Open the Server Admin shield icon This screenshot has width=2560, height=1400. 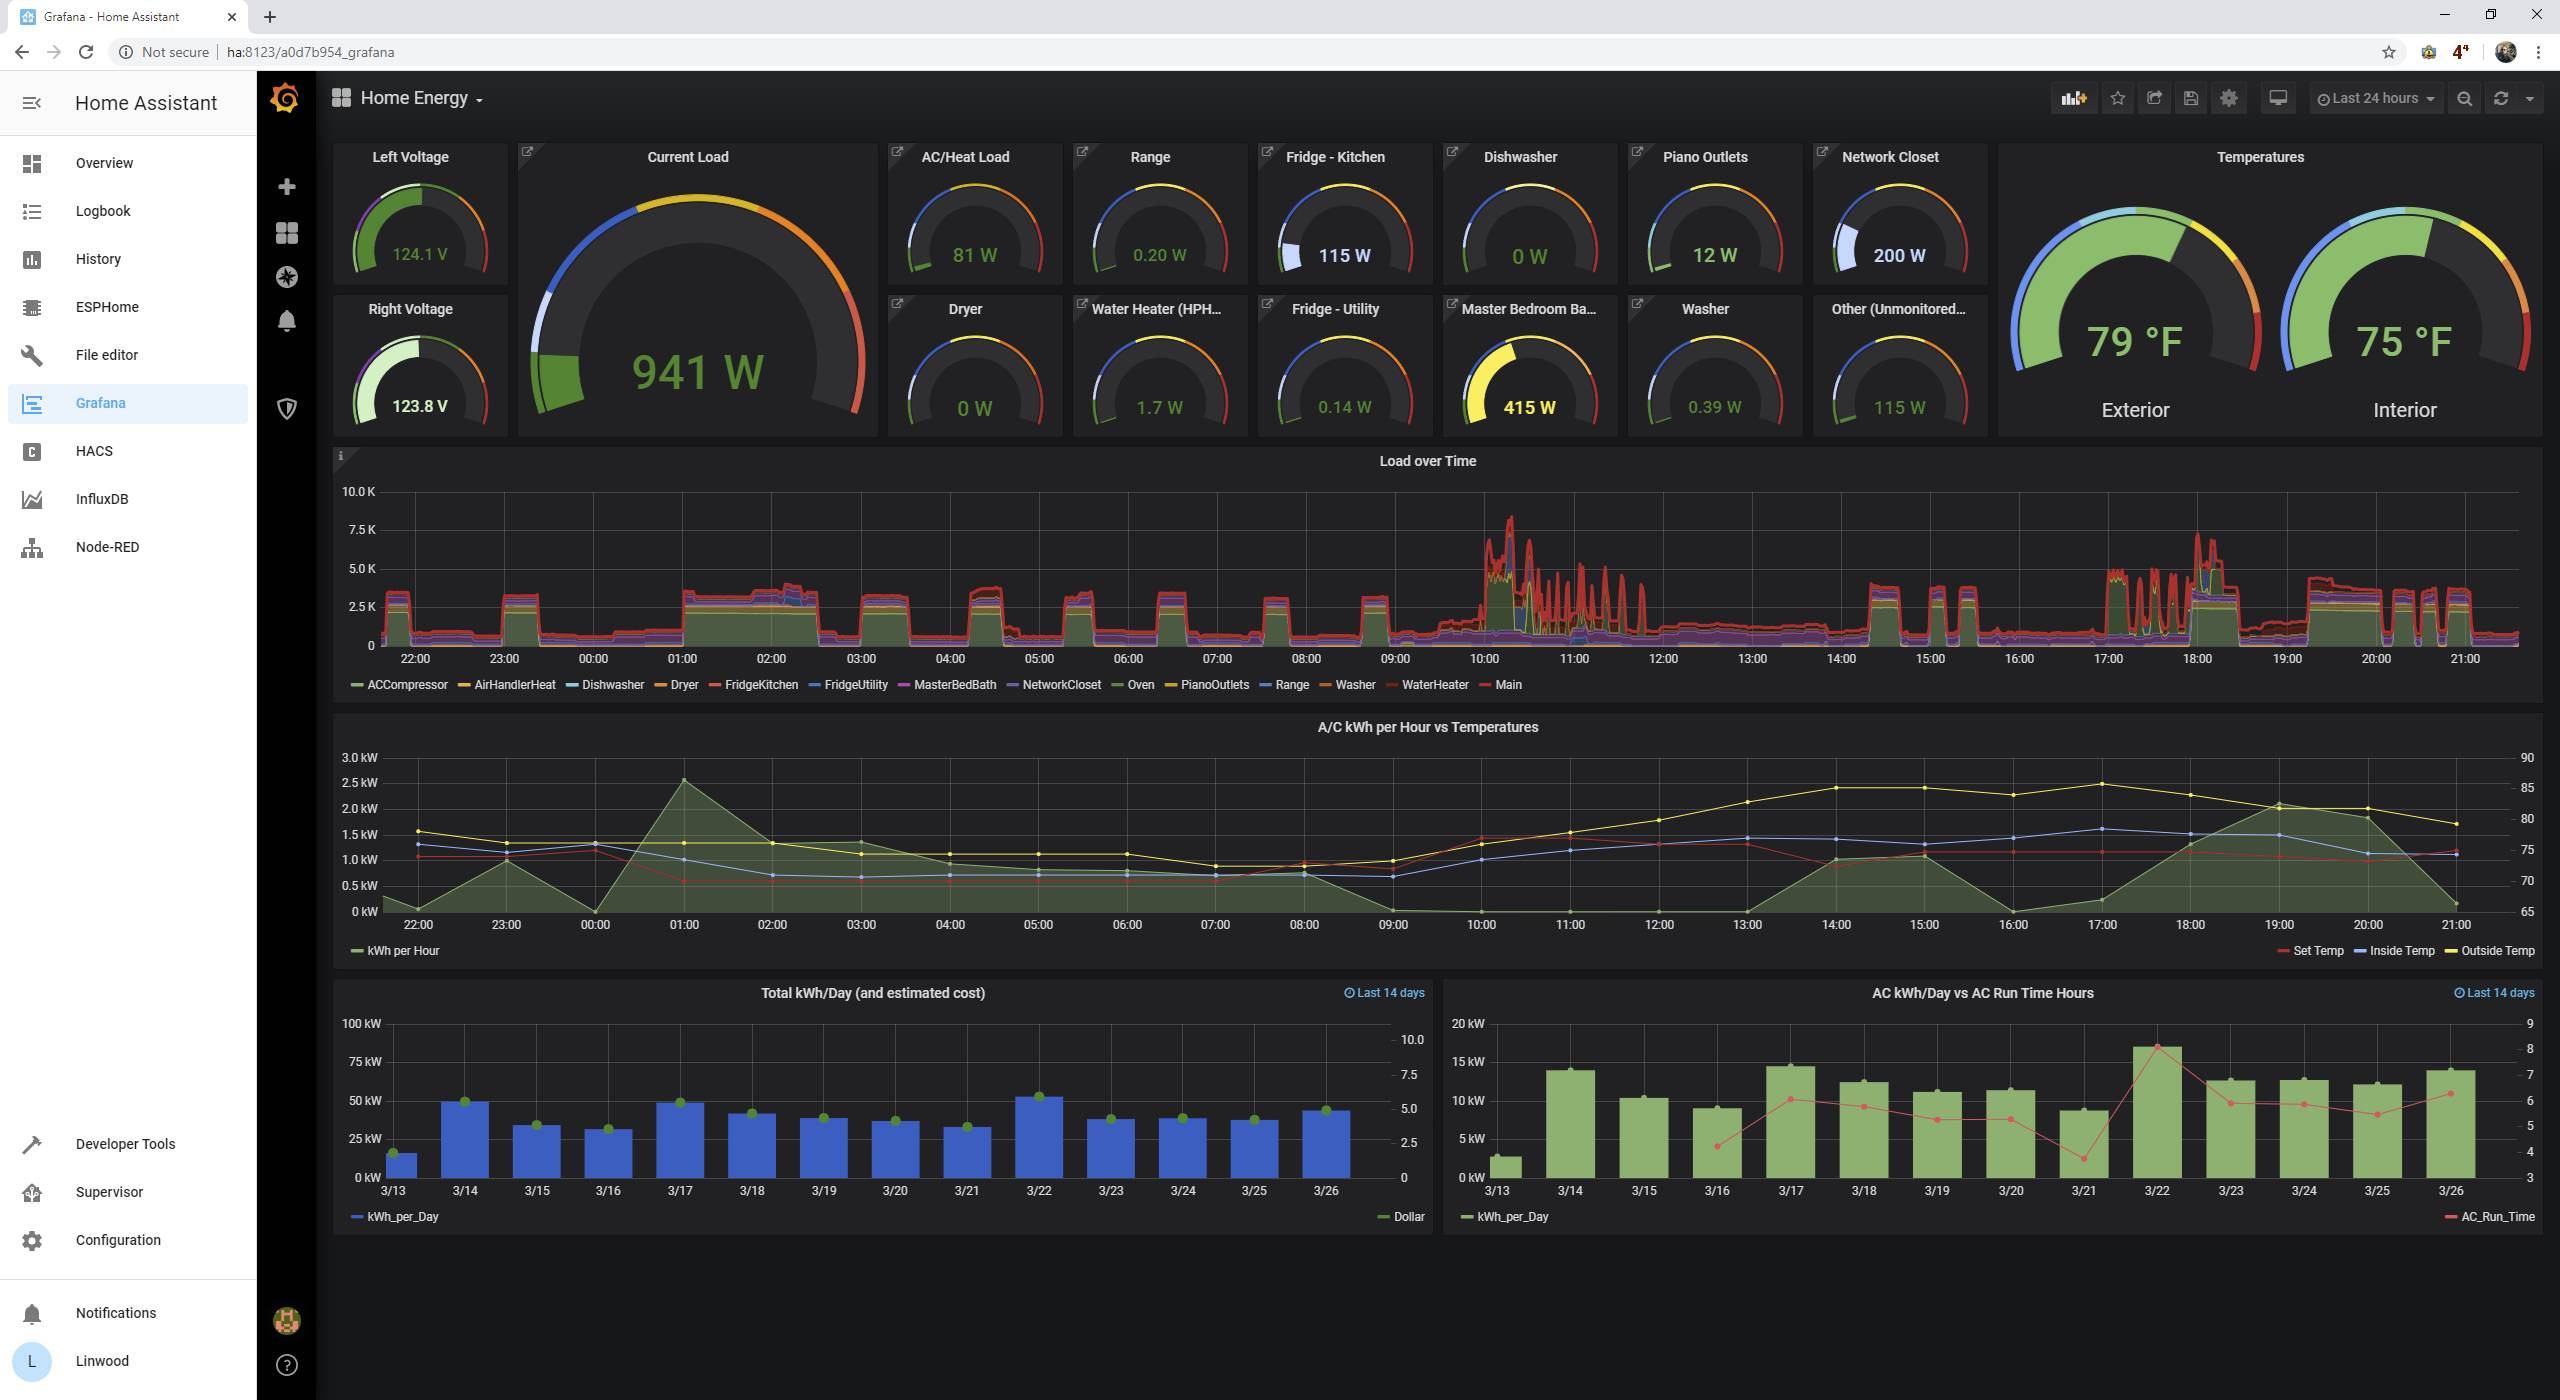[287, 408]
